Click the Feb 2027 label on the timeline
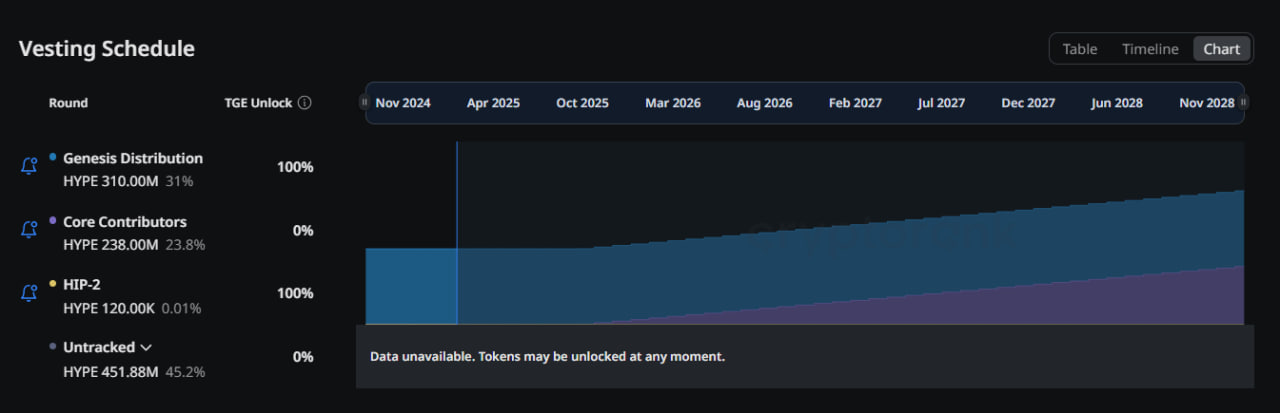 point(855,103)
